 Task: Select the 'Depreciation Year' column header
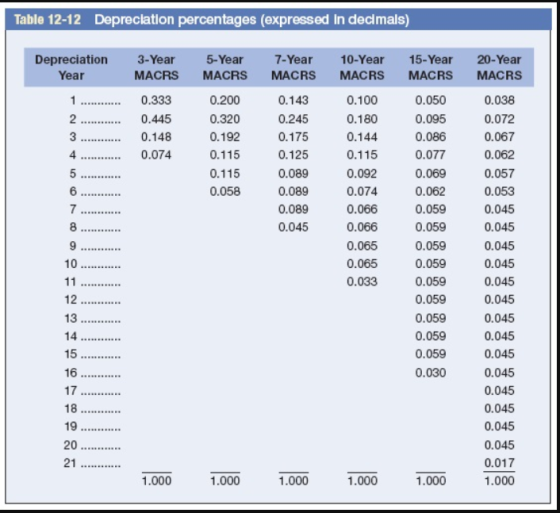click(x=71, y=67)
